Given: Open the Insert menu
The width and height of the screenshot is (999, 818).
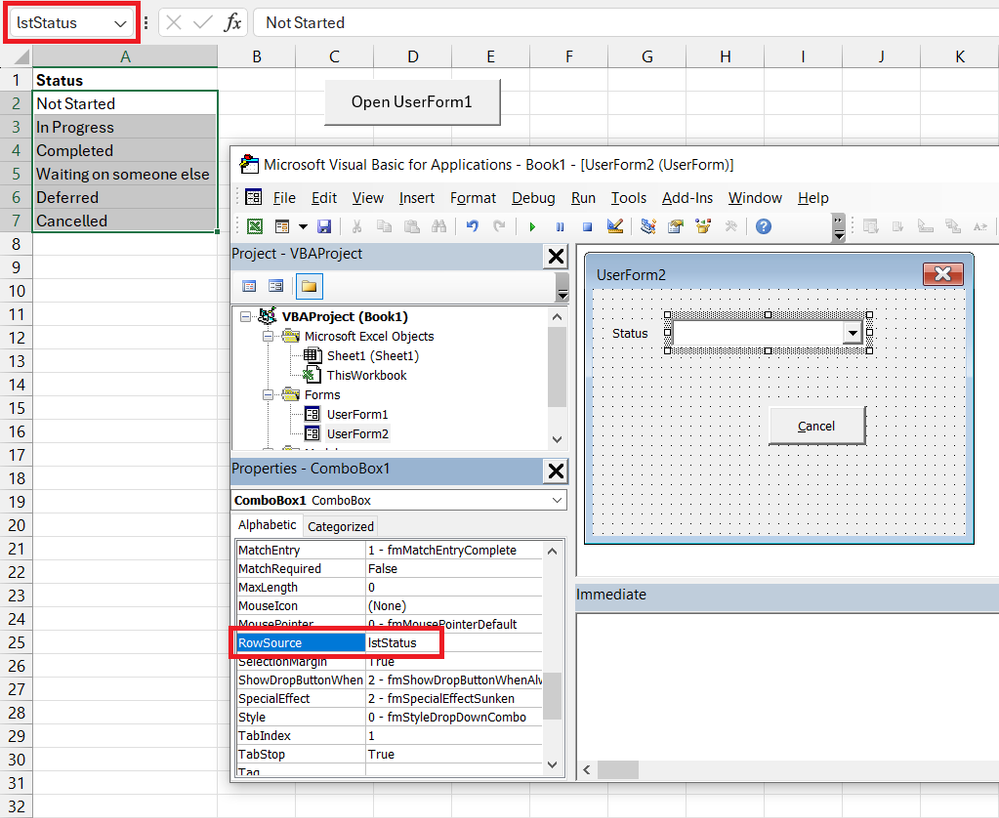Looking at the screenshot, I should [417, 198].
